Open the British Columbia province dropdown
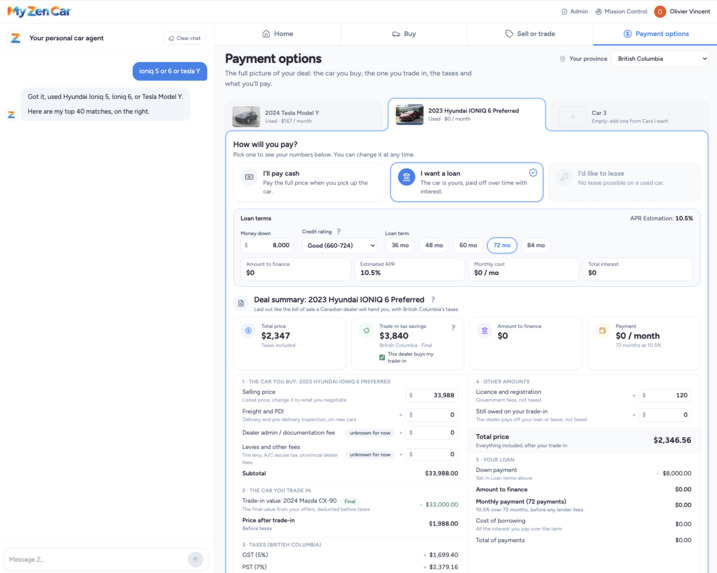Viewport: 717px width, 573px height. pyautogui.click(x=660, y=59)
